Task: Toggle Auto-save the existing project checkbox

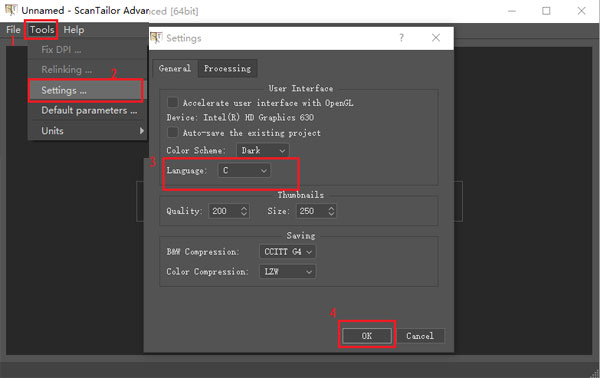Action: coord(173,132)
